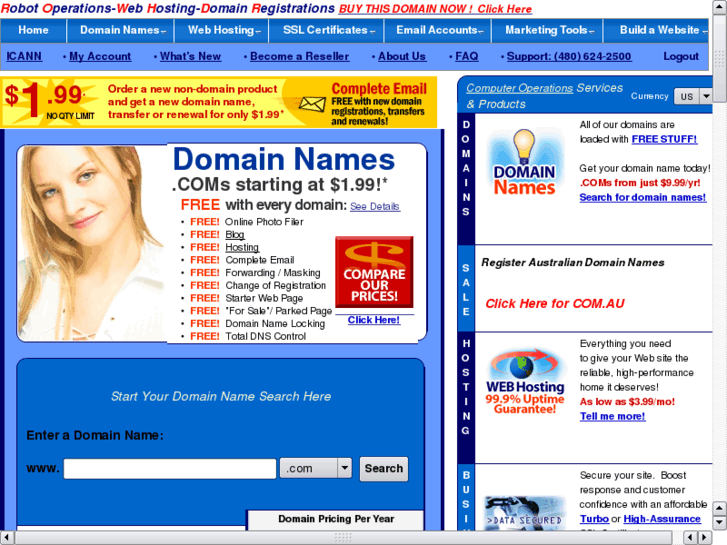Click the Blog link in FREE list
The width and height of the screenshot is (727, 545).
(x=235, y=235)
